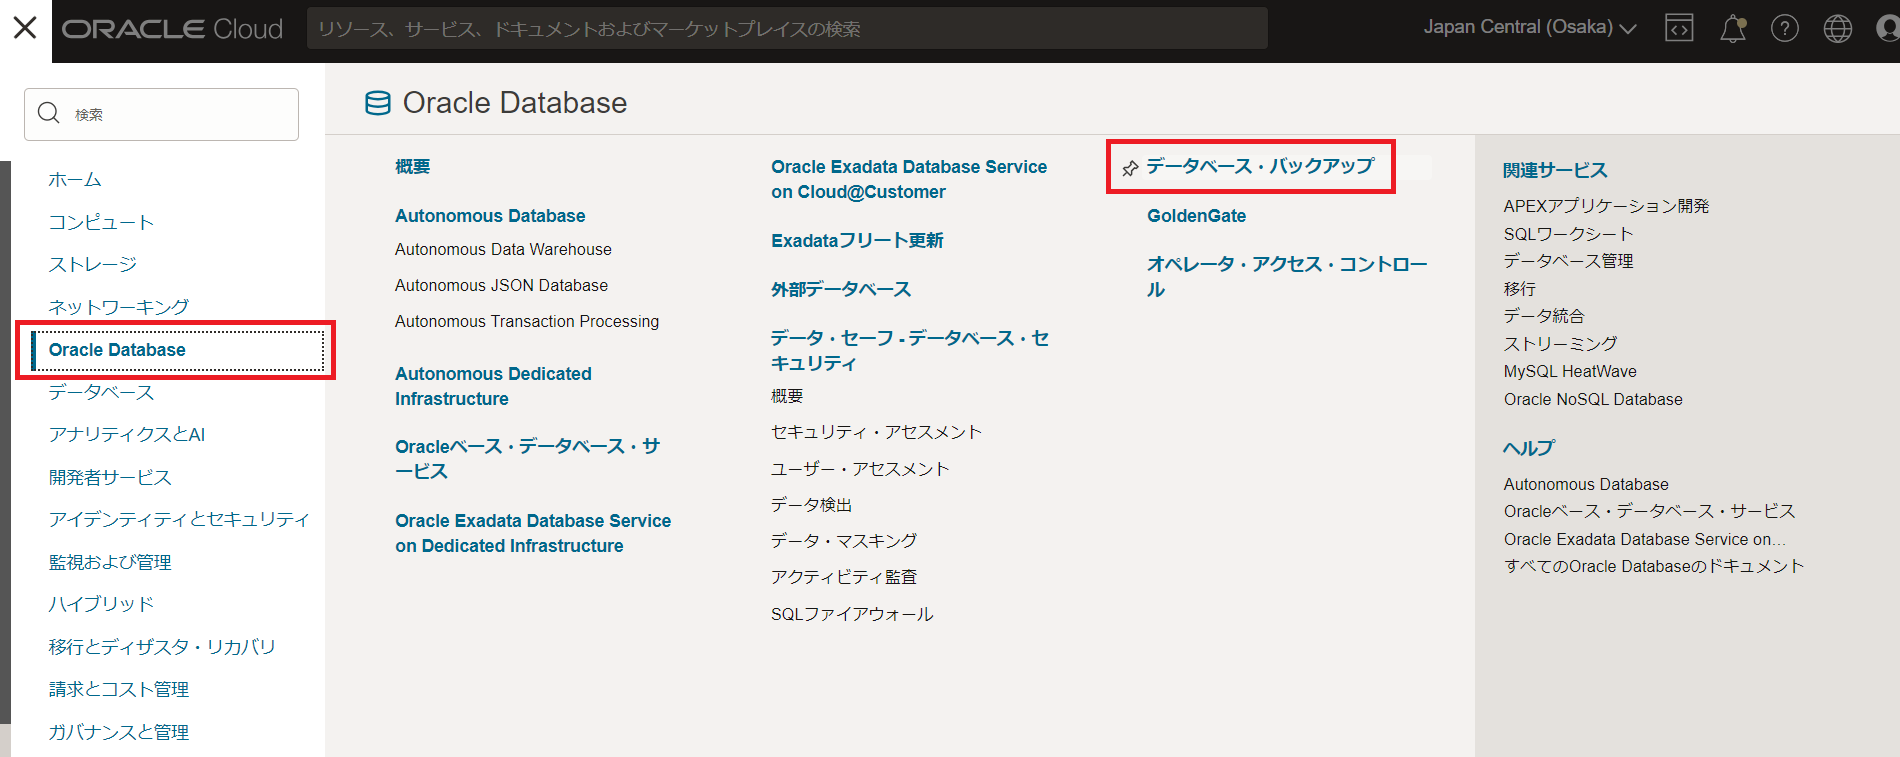Click the top resource search bar

786,29
